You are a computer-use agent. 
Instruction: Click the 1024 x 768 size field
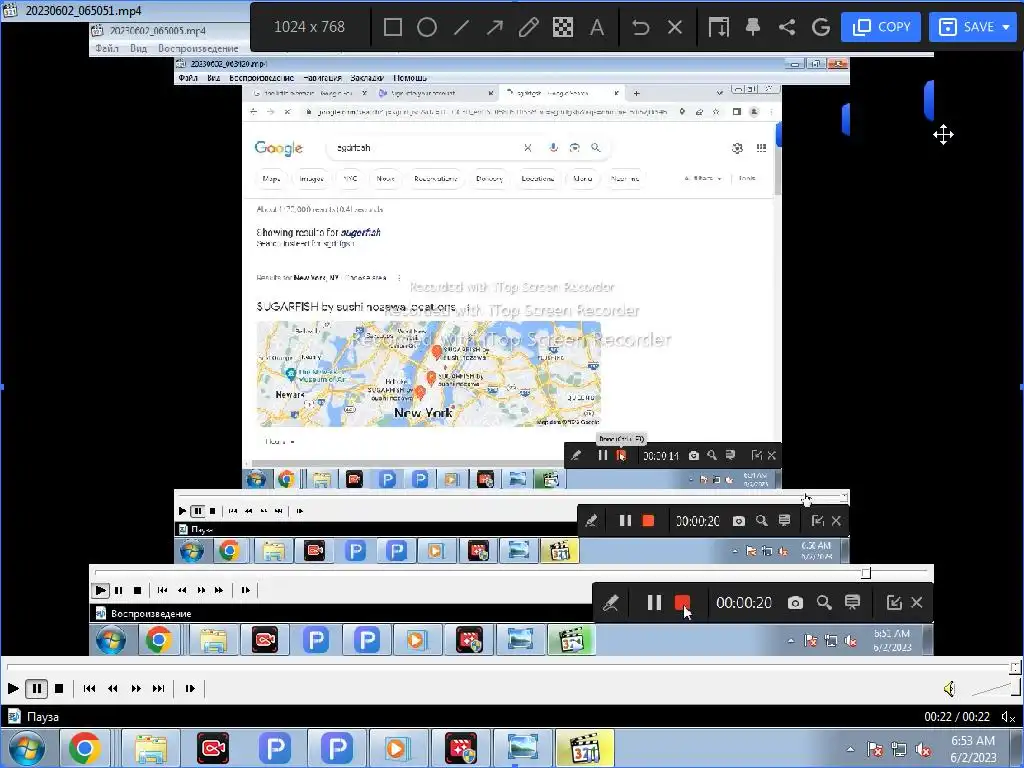pyautogui.click(x=309, y=27)
